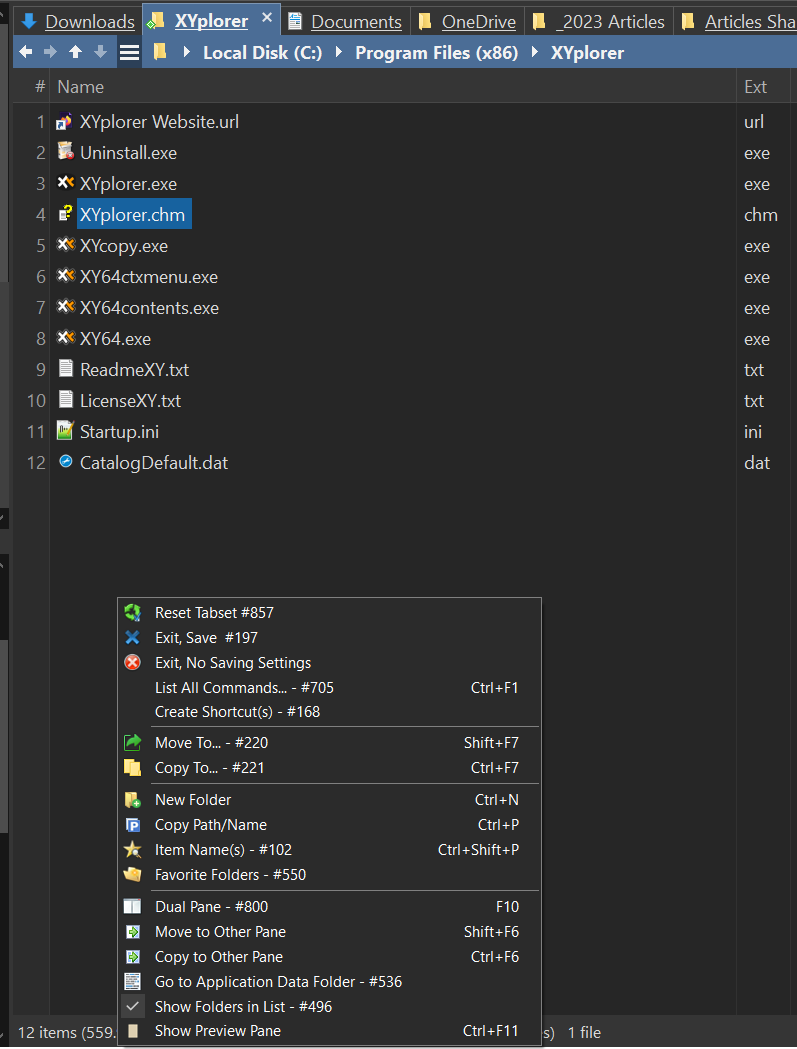Expand breadcrumb arrow before Program Files (x86)
797x1049 pixels.
coord(339,52)
